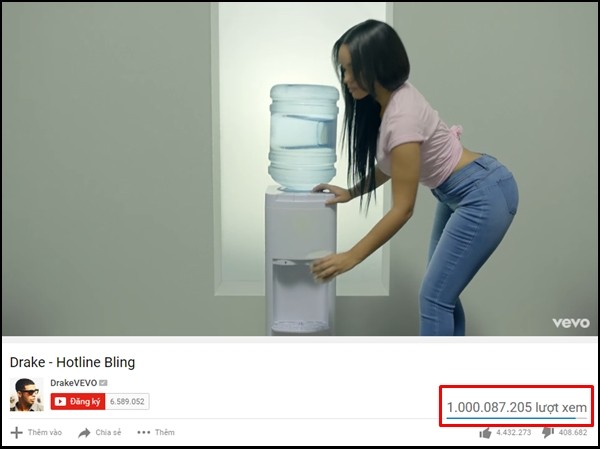Image resolution: width=600 pixels, height=449 pixels.
Task: Select the Chia sẻ share label
Action: coord(108,433)
